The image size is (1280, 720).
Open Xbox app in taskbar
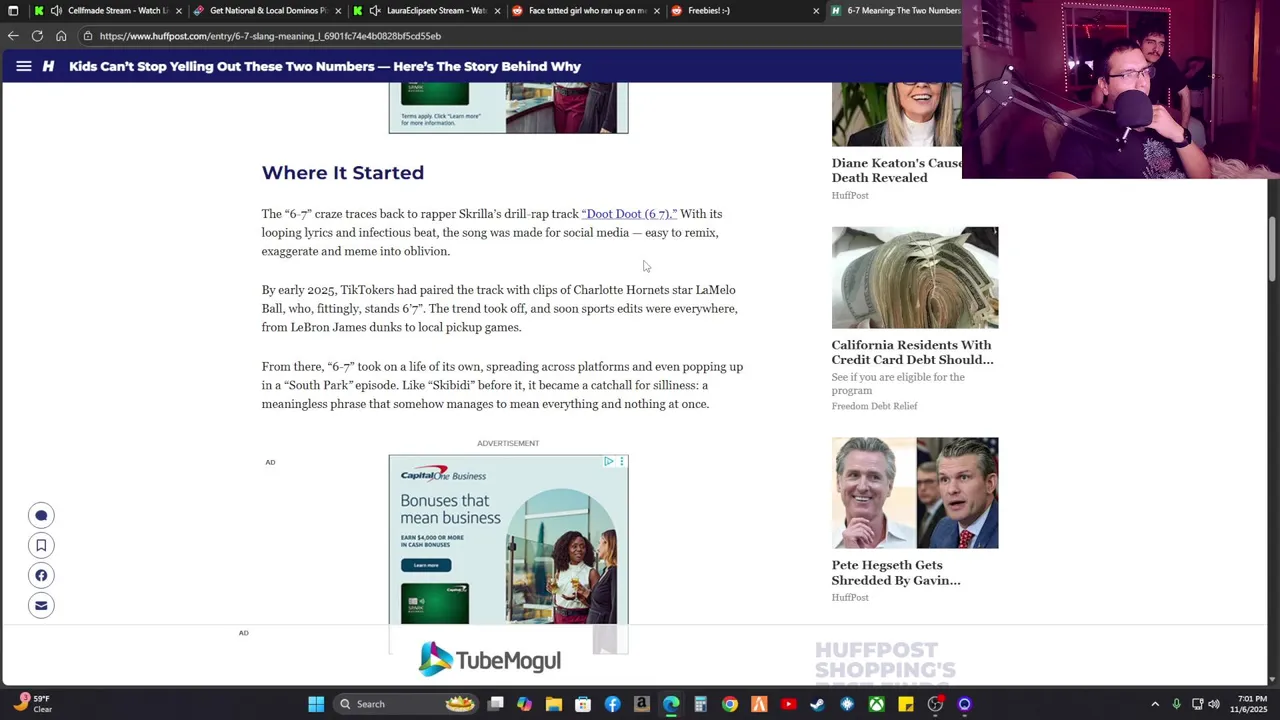876,704
